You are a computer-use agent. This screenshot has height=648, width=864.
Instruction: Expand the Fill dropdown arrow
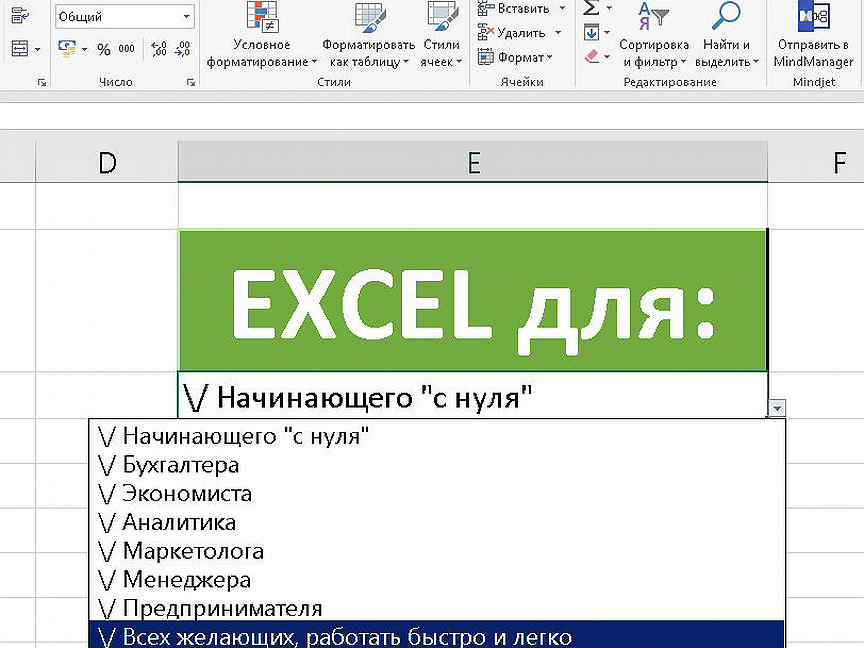[x=607, y=33]
